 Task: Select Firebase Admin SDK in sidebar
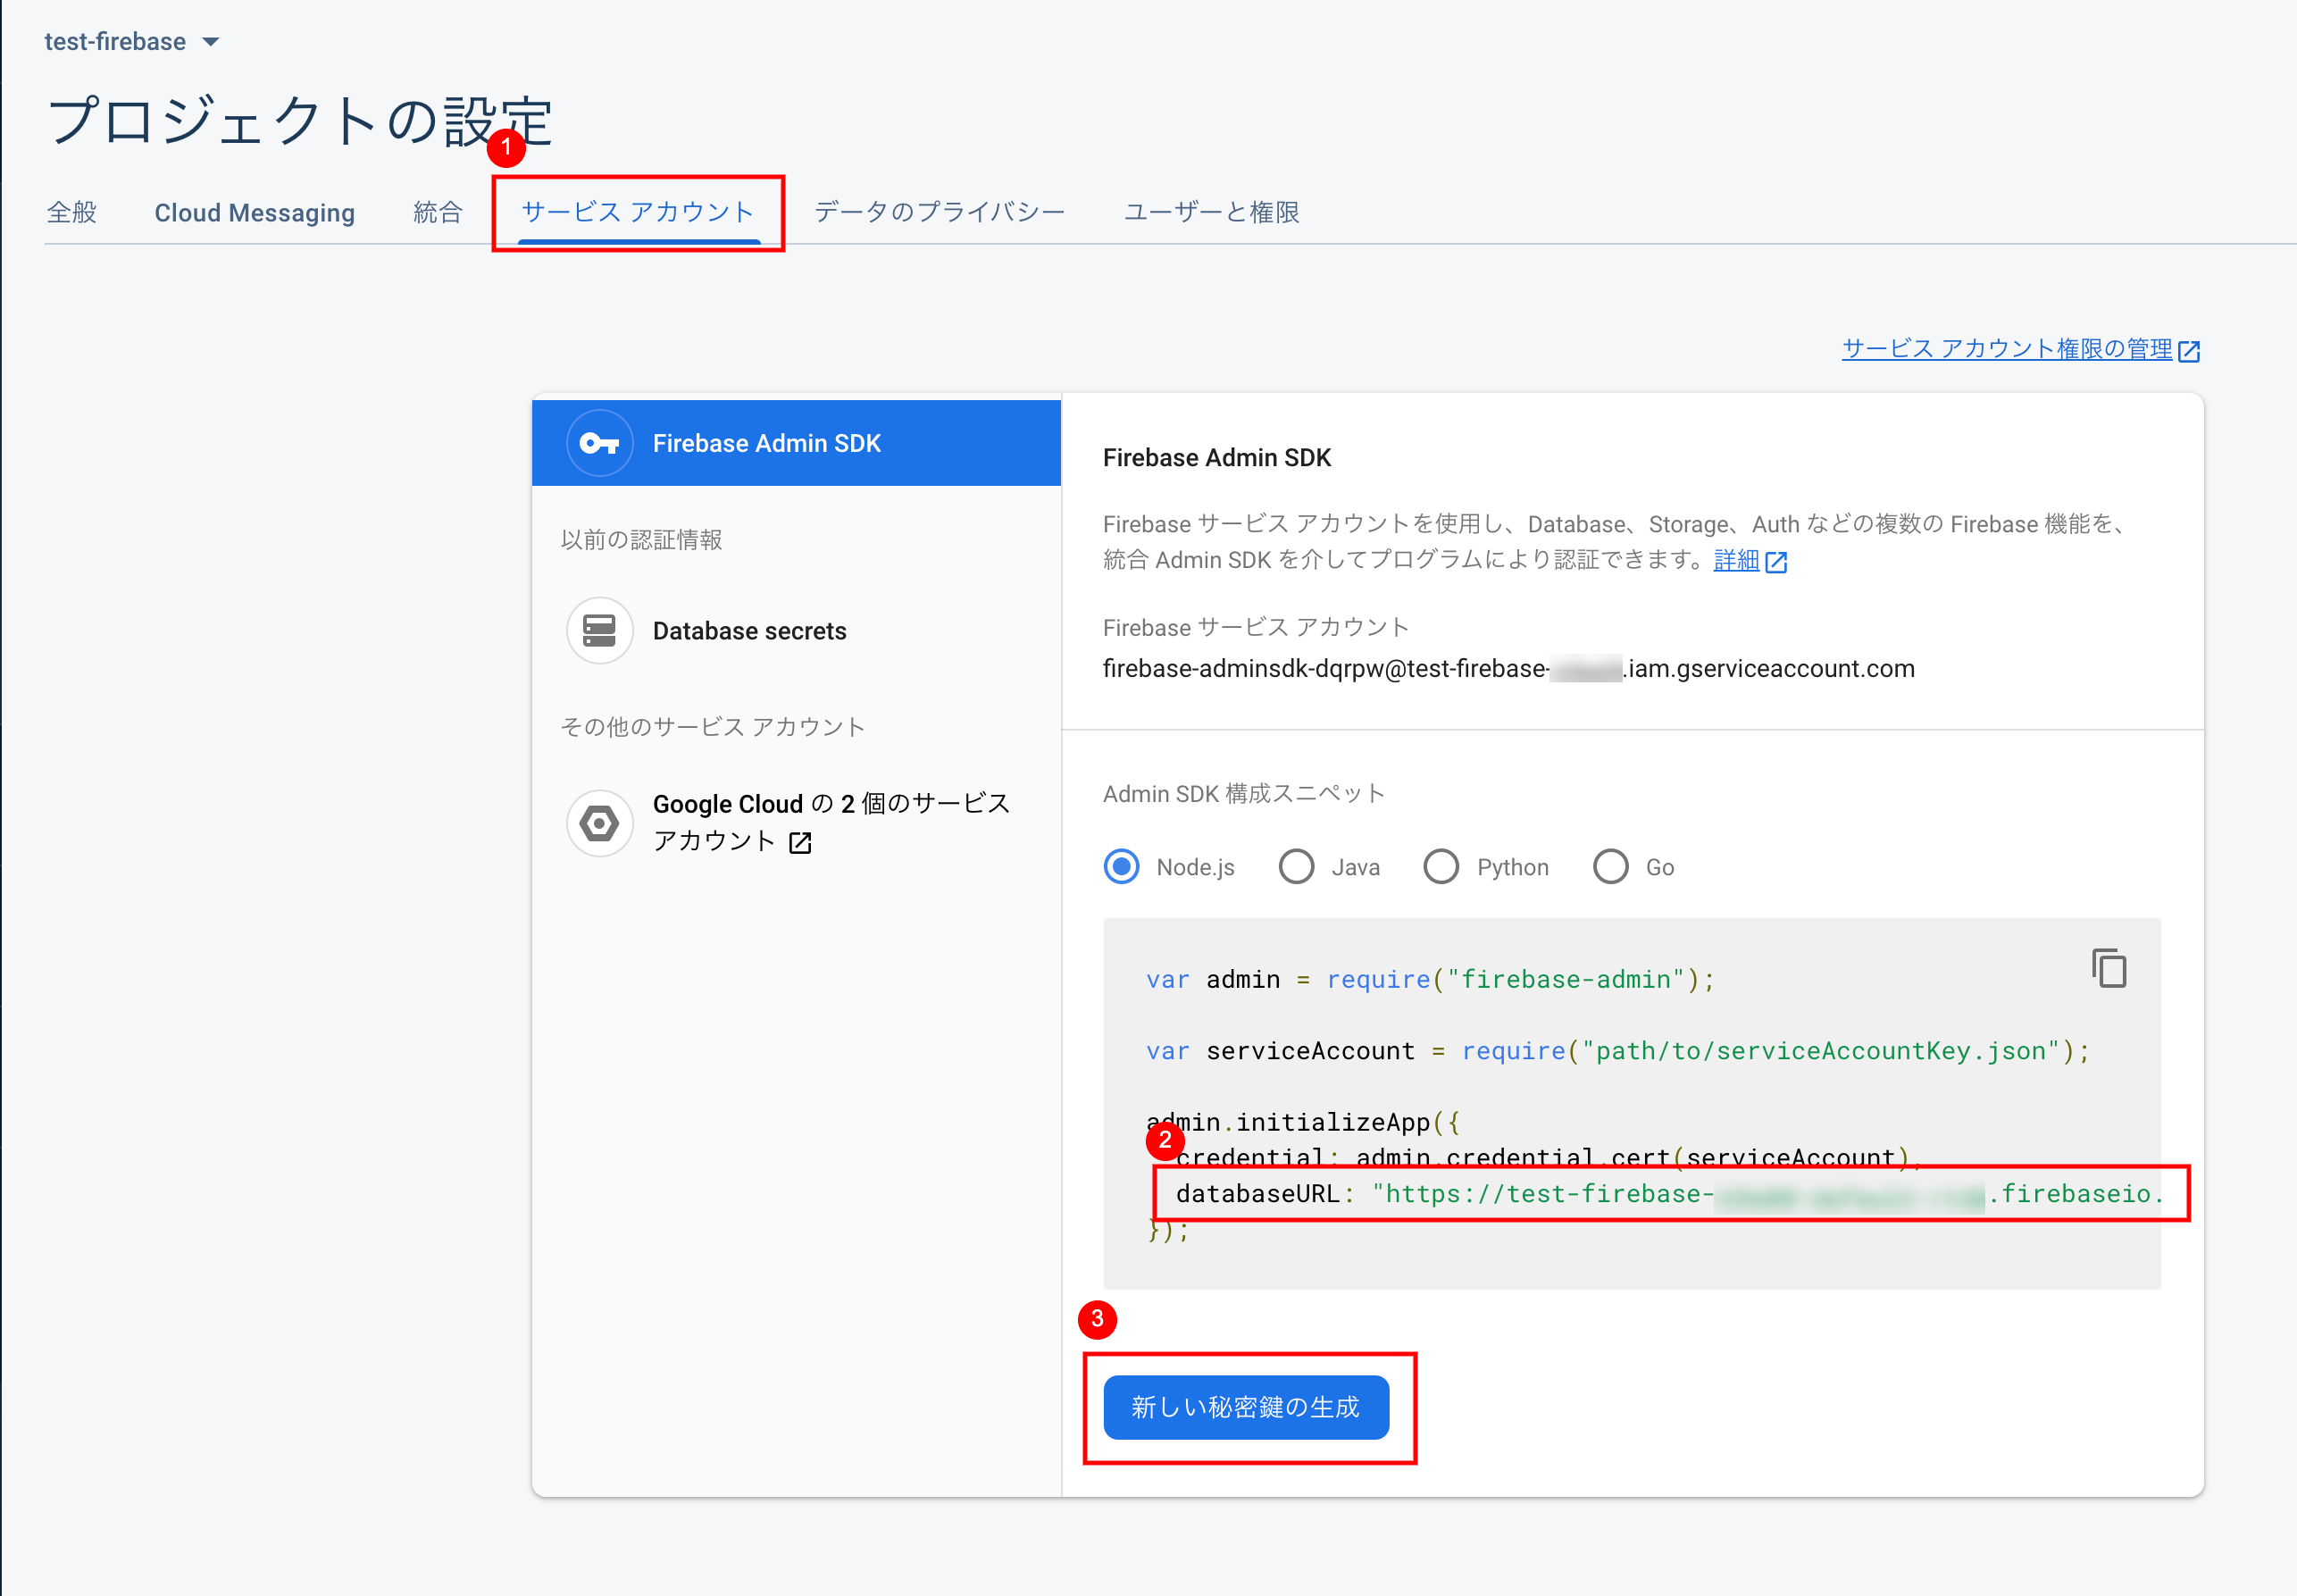796,443
